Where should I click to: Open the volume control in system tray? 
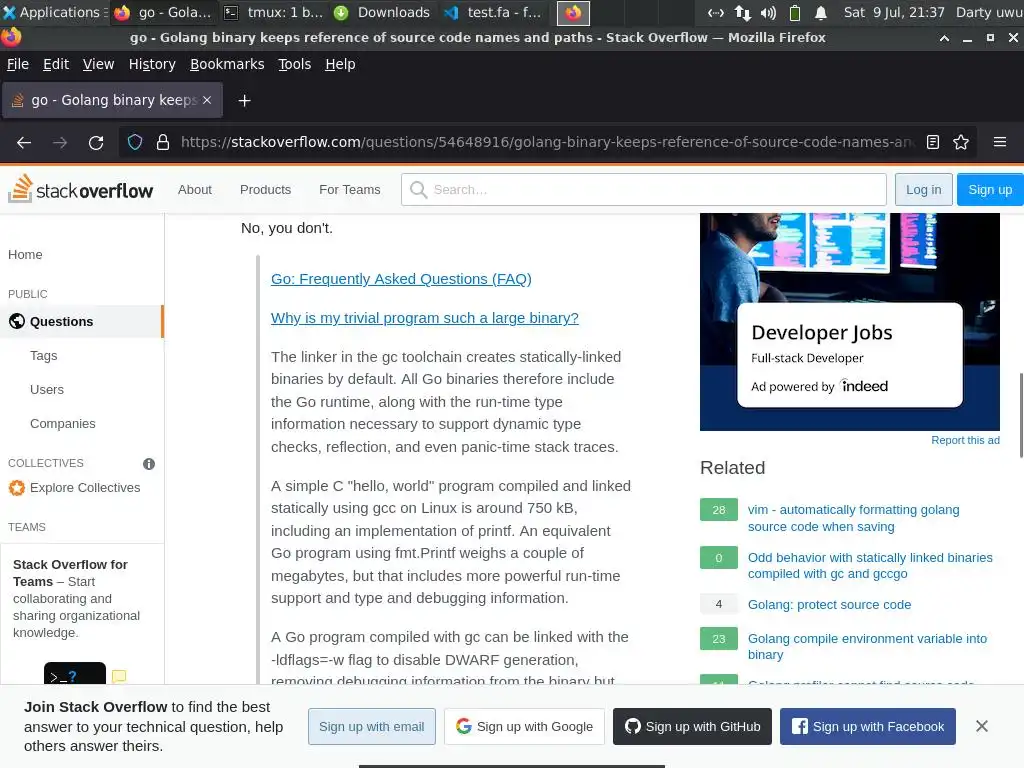click(769, 12)
